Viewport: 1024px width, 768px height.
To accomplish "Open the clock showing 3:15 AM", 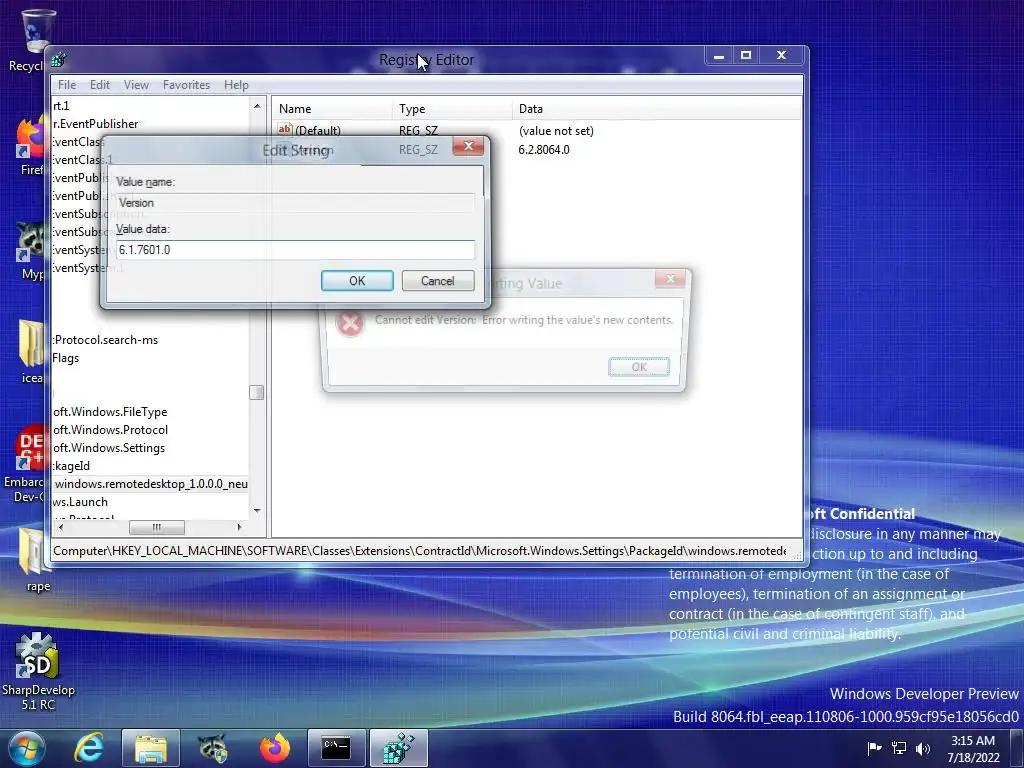I will coord(973,748).
